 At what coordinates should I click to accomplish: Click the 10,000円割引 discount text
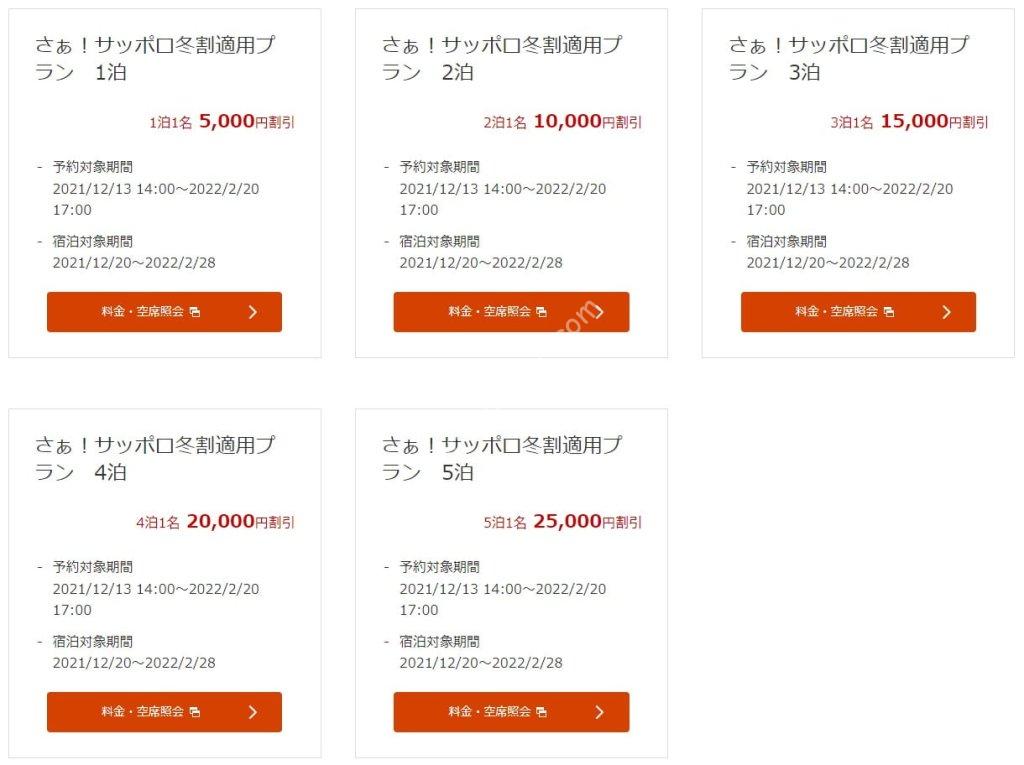pyautogui.click(x=588, y=121)
